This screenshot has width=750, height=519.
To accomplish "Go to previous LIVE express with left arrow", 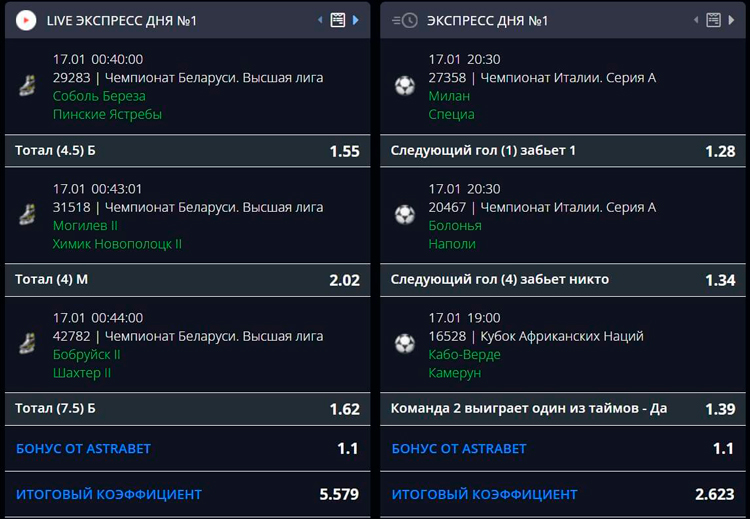I will pyautogui.click(x=320, y=20).
